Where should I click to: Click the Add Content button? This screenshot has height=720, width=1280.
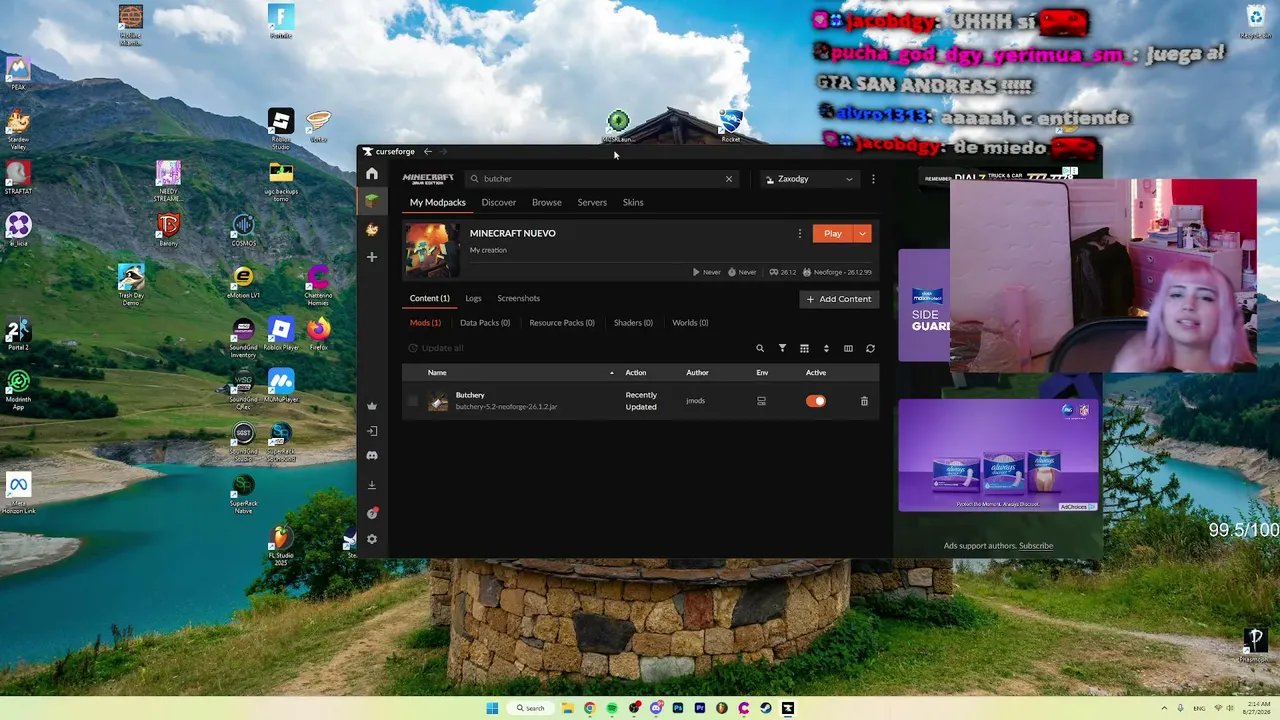pos(839,299)
